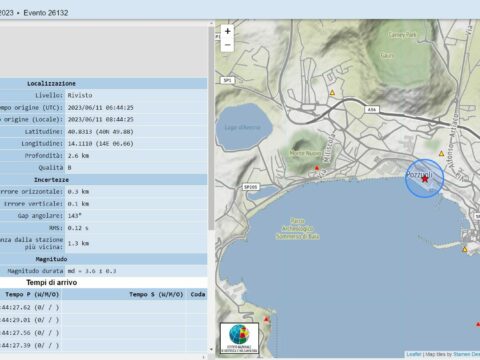Click the yellow triangle station near Pozzuoli

click(441, 154)
